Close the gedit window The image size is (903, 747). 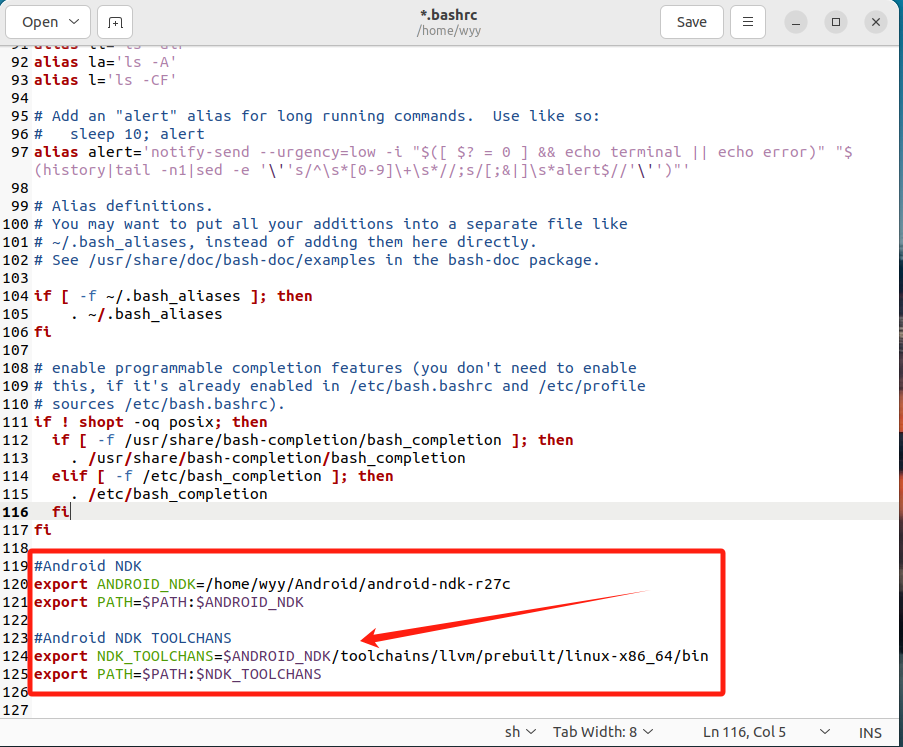click(x=877, y=21)
